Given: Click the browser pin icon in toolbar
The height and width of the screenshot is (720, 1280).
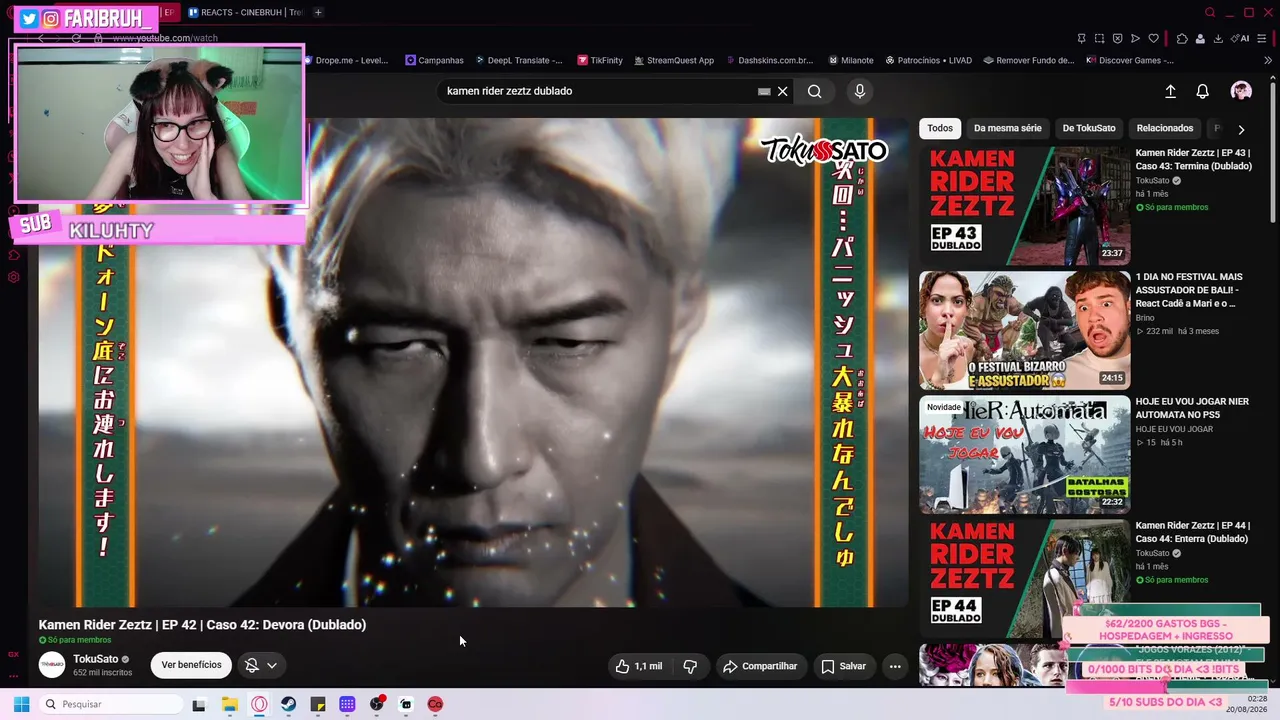Looking at the screenshot, I should tap(1081, 38).
